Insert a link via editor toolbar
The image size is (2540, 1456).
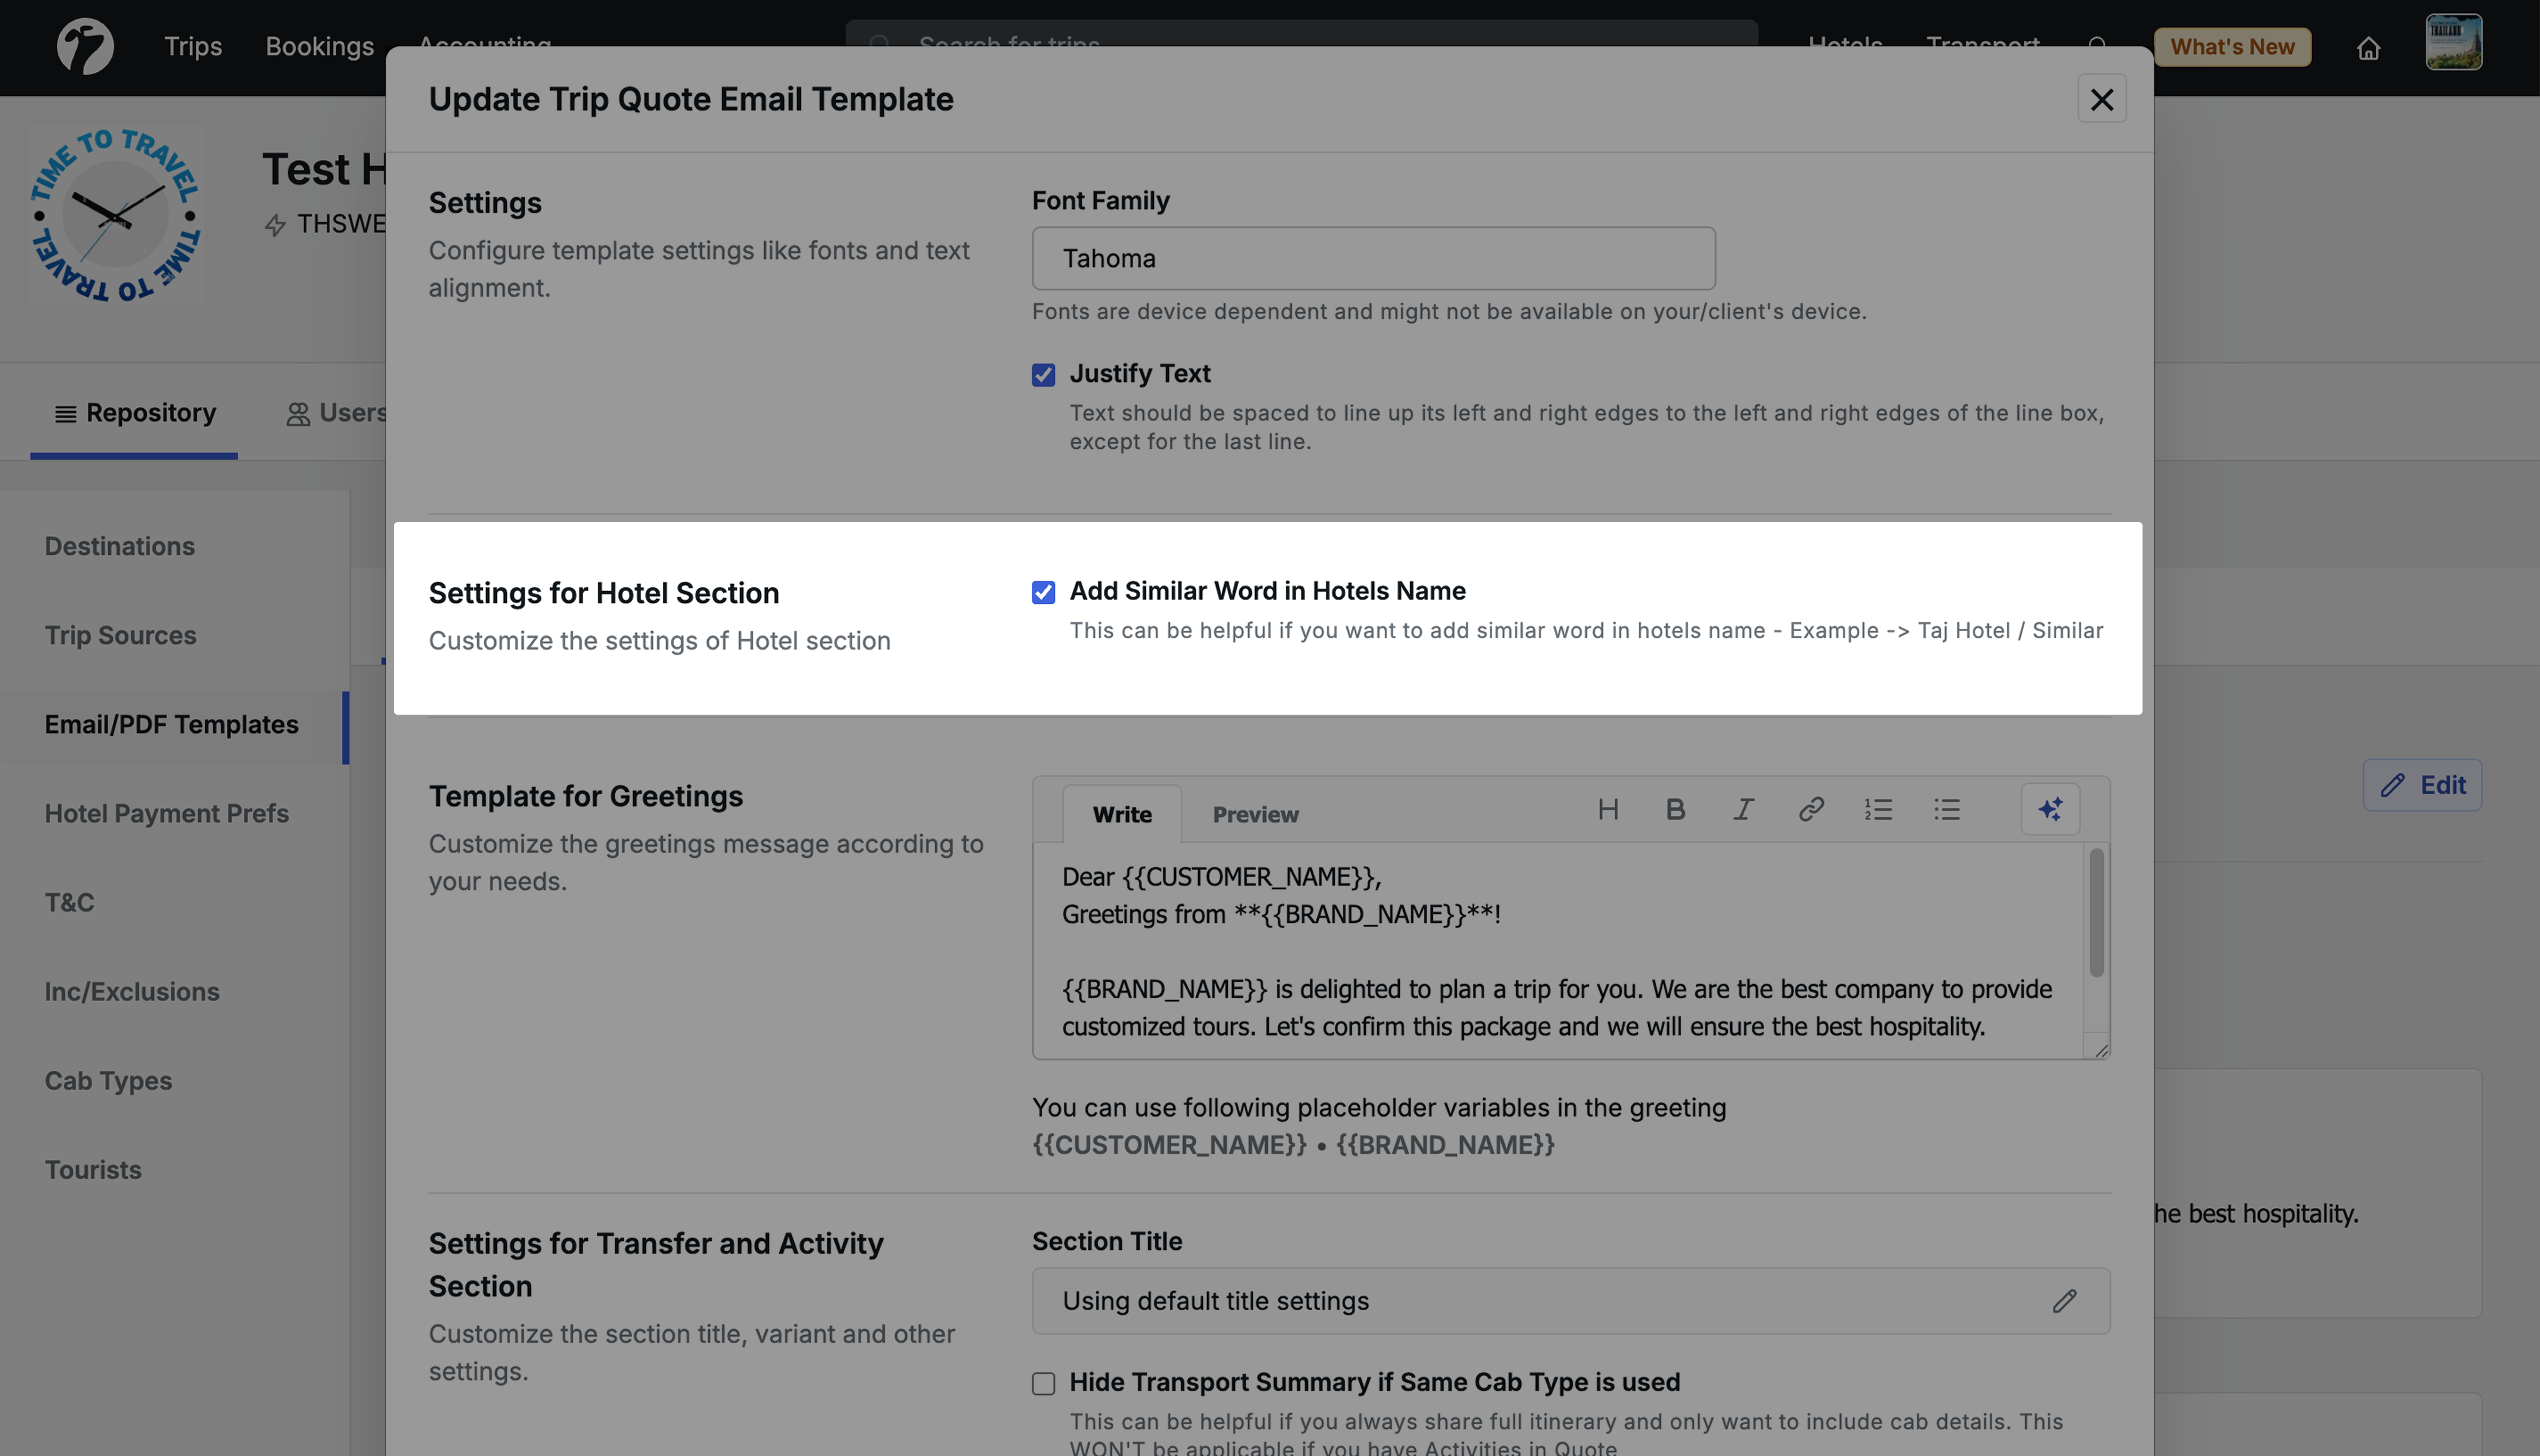pos(1811,809)
